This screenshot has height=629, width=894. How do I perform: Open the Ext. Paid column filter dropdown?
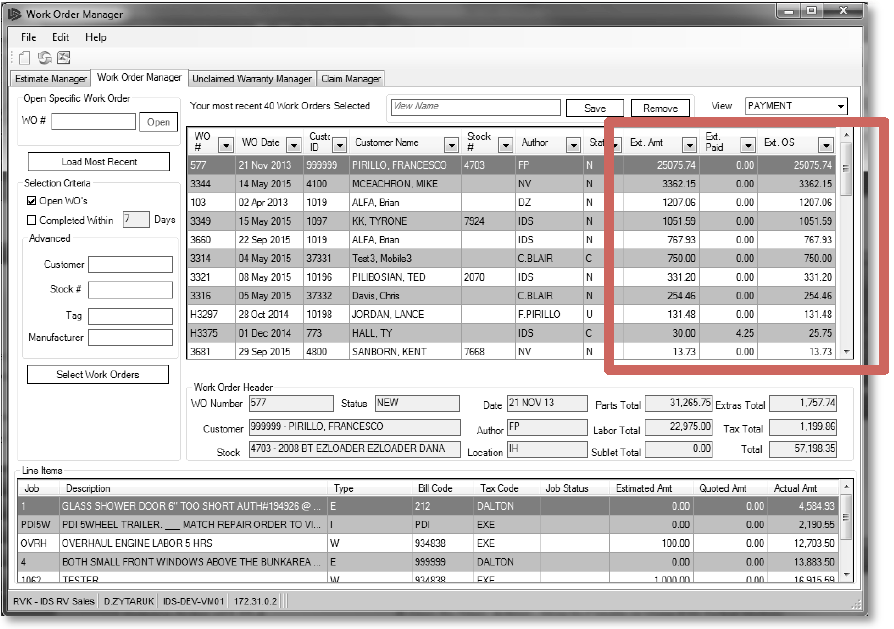coord(747,146)
